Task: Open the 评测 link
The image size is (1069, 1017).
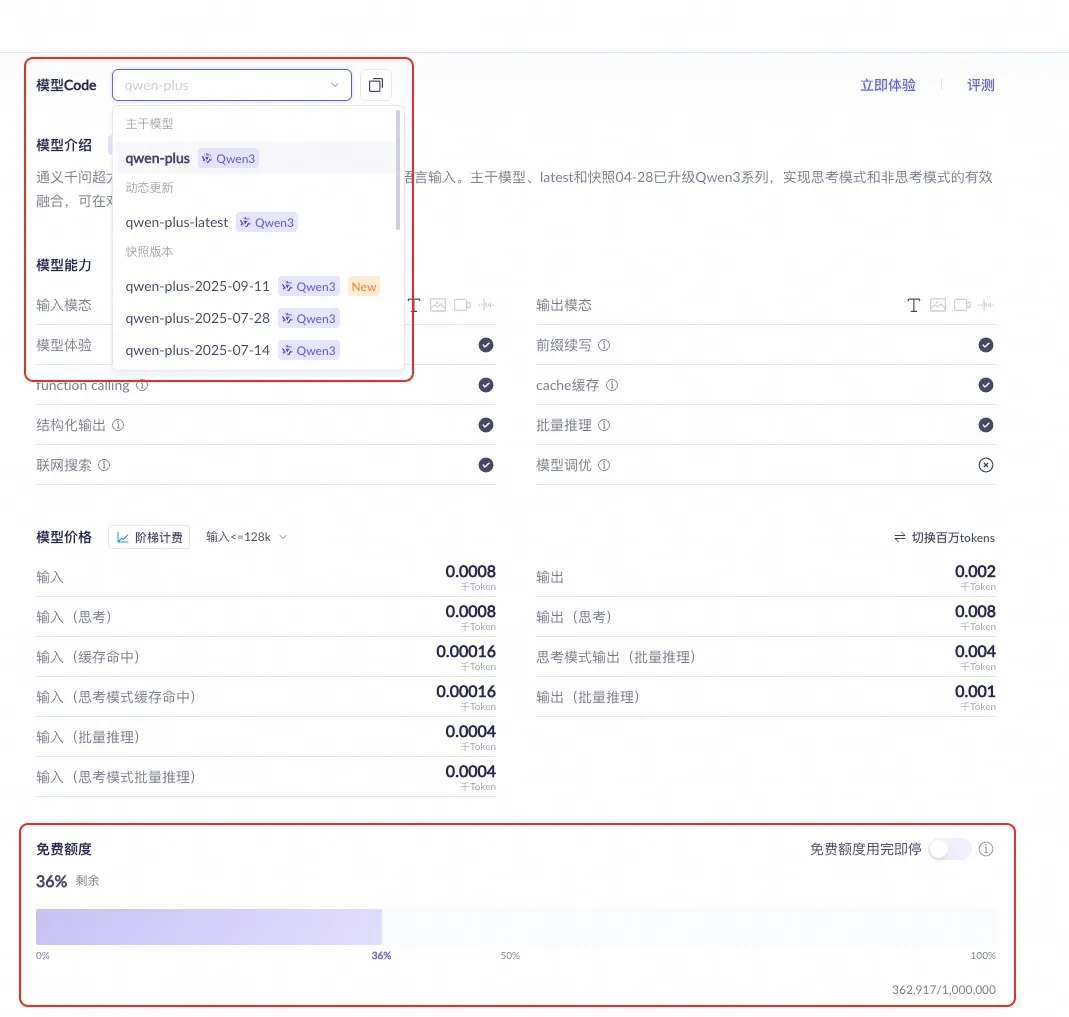Action: (x=981, y=85)
